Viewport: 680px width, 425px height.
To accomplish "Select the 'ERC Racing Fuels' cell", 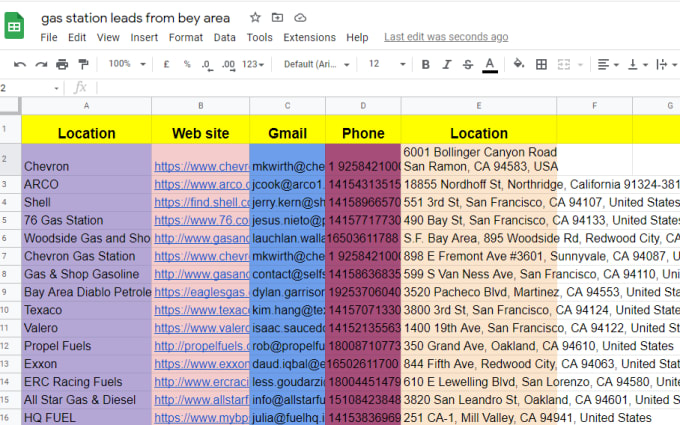I will 86,382.
